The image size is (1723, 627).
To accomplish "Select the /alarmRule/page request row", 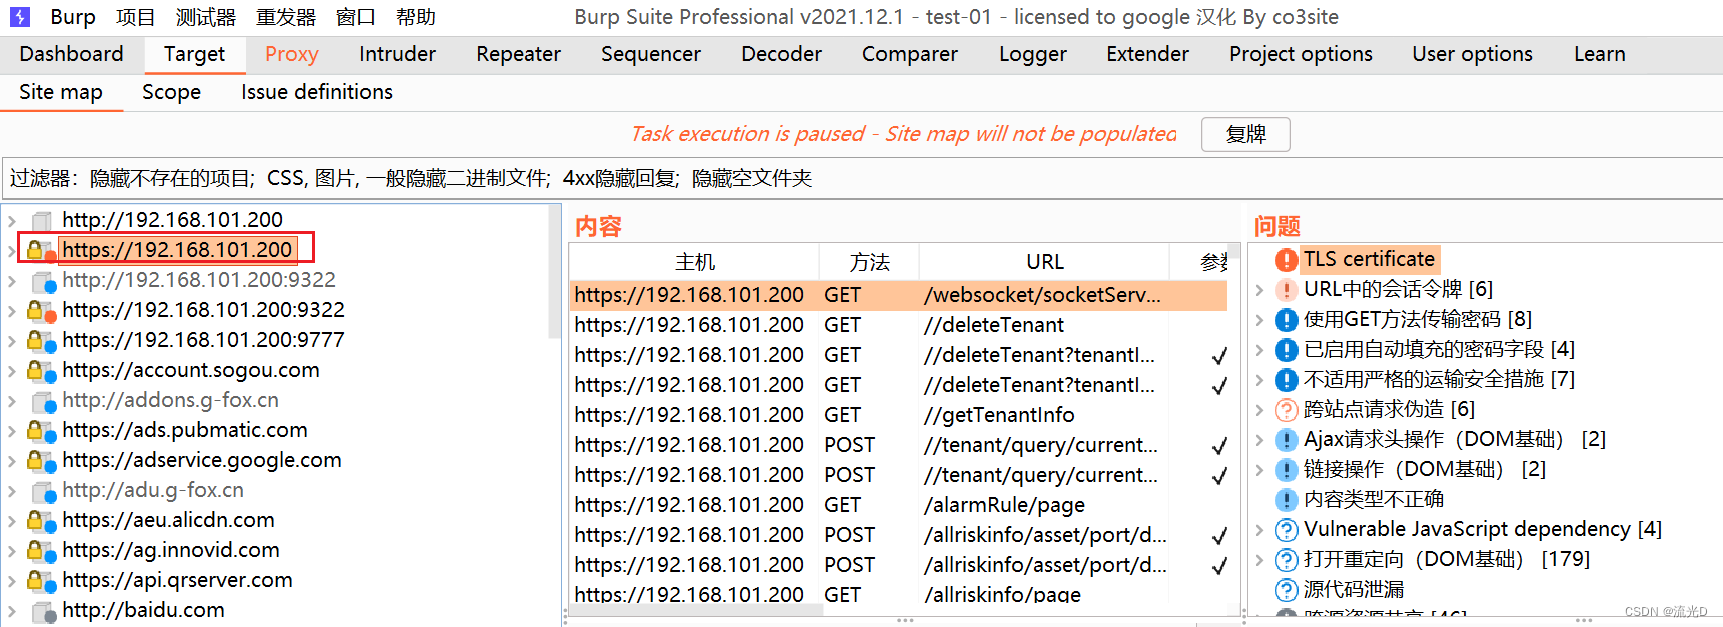I will 898,505.
